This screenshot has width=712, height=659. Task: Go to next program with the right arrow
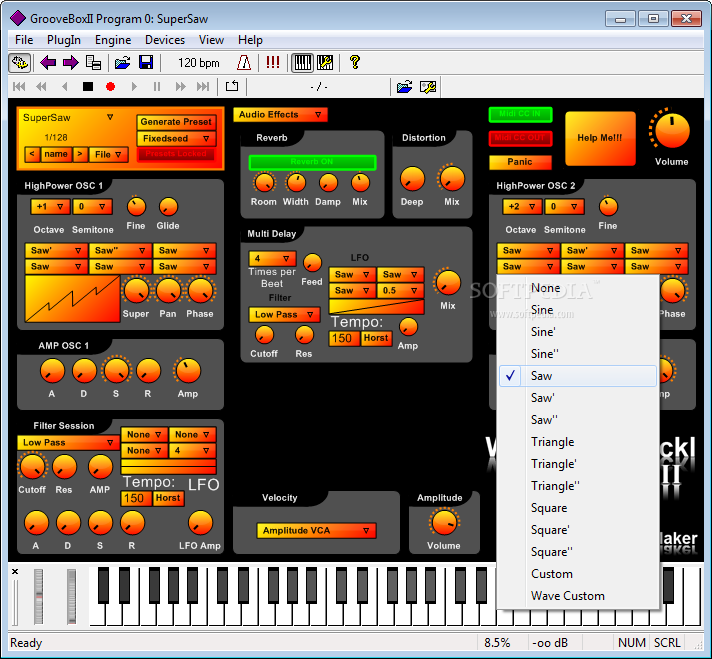click(70, 63)
